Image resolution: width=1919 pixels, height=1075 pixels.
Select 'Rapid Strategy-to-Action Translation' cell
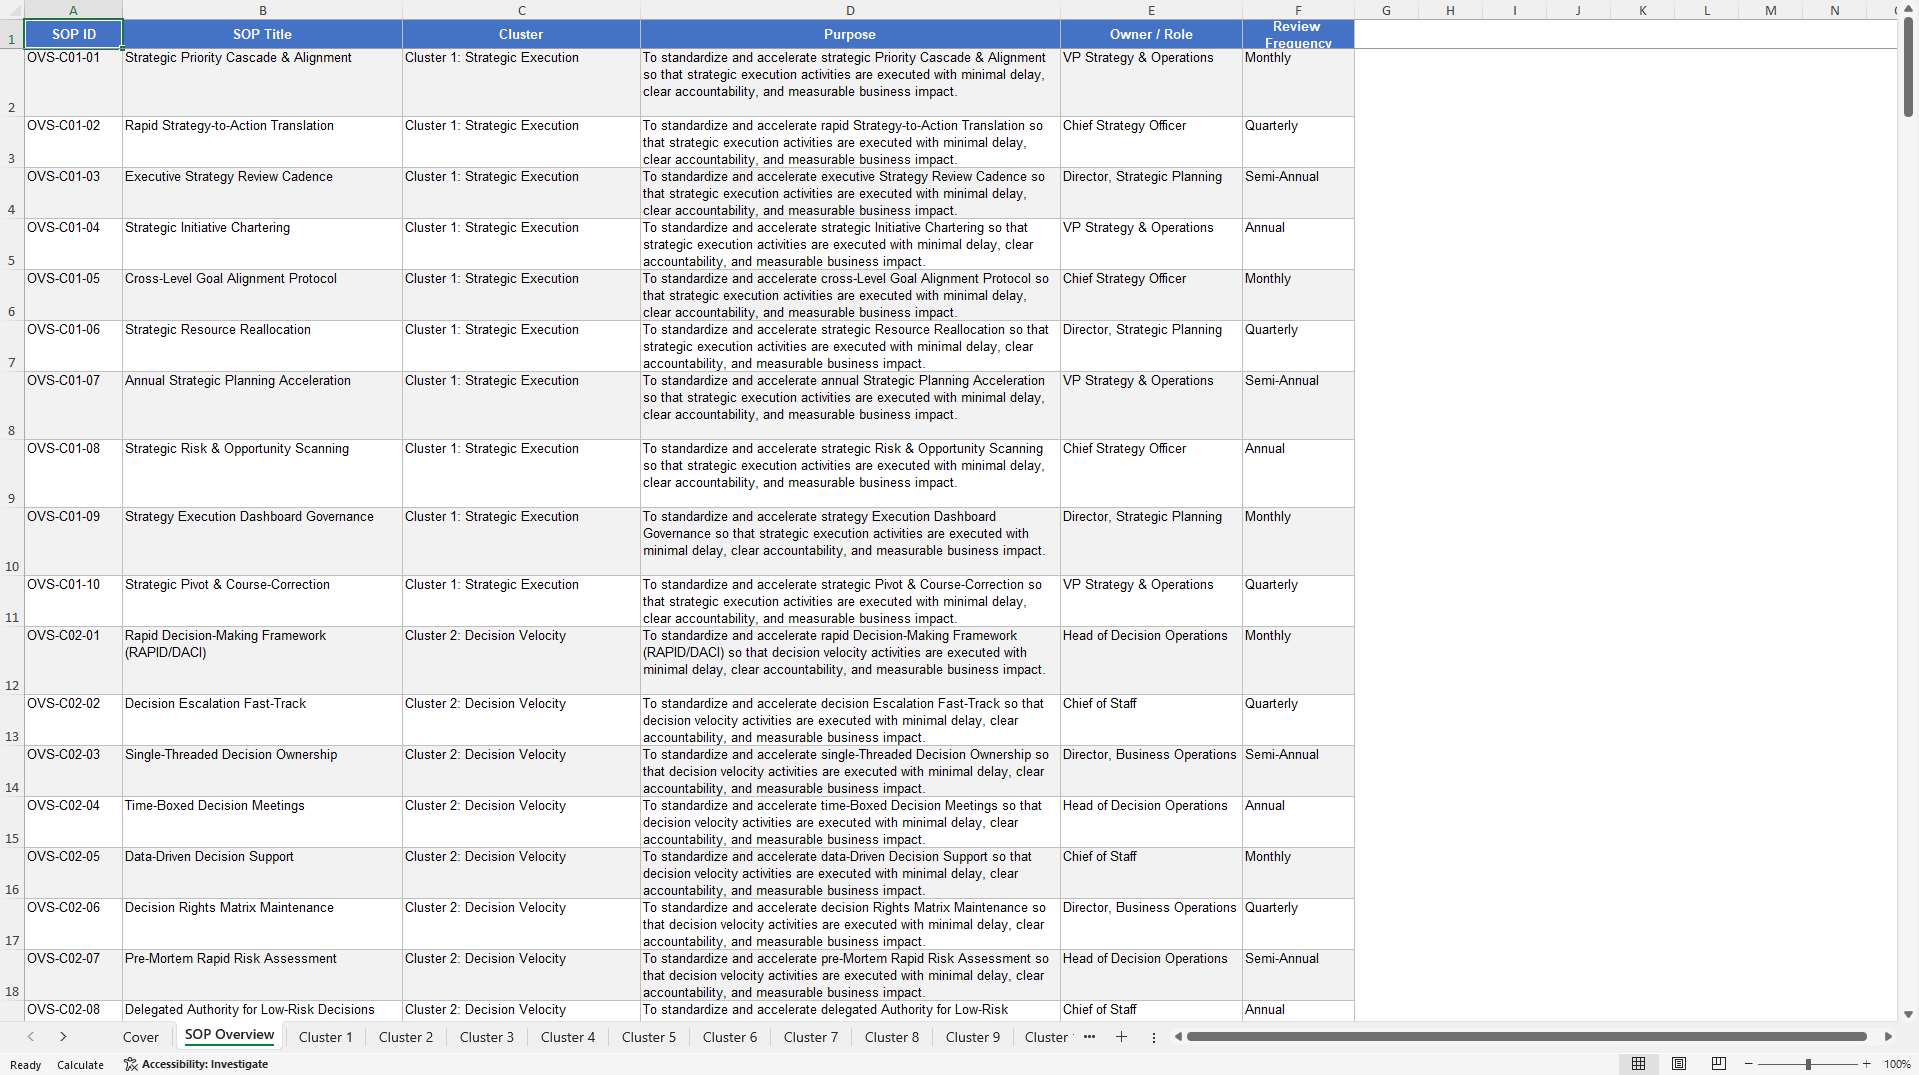[262, 142]
